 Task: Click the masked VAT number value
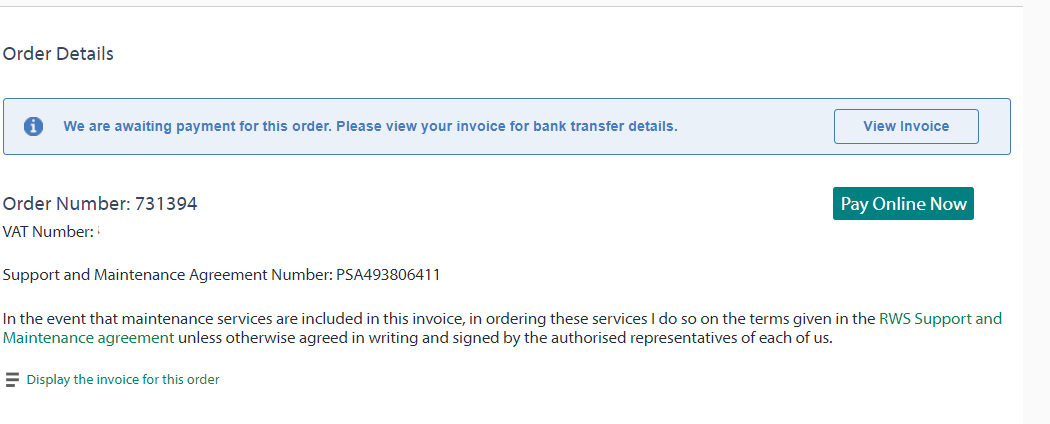click(x=98, y=231)
